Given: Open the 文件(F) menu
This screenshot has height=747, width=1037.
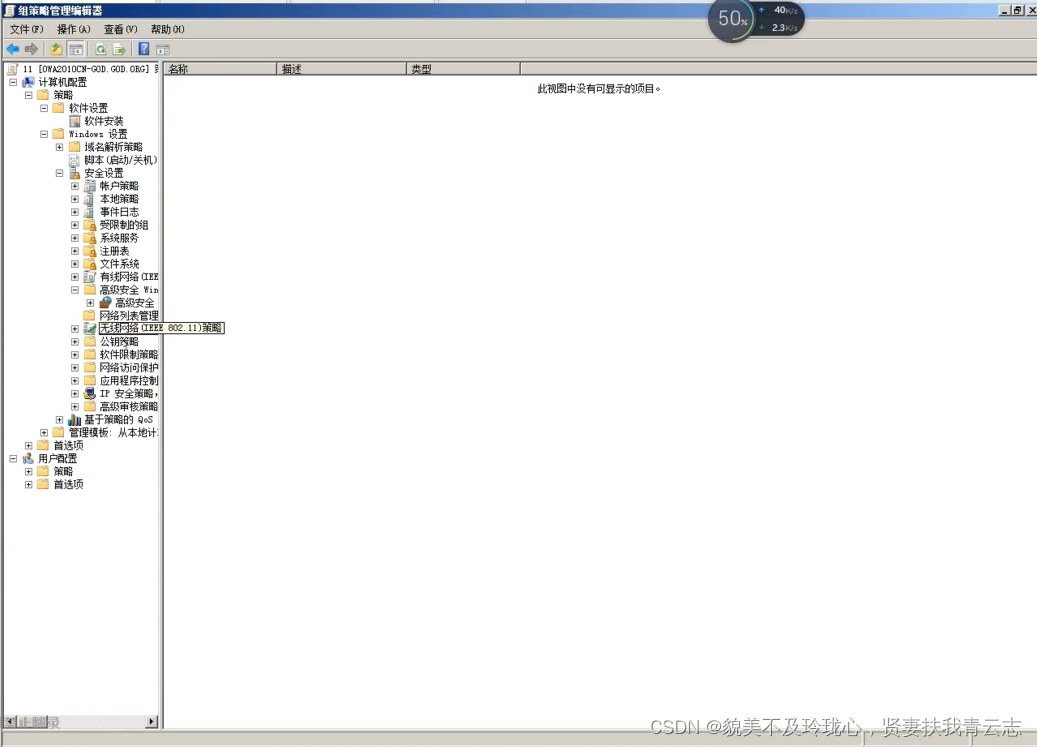Looking at the screenshot, I should (x=26, y=29).
